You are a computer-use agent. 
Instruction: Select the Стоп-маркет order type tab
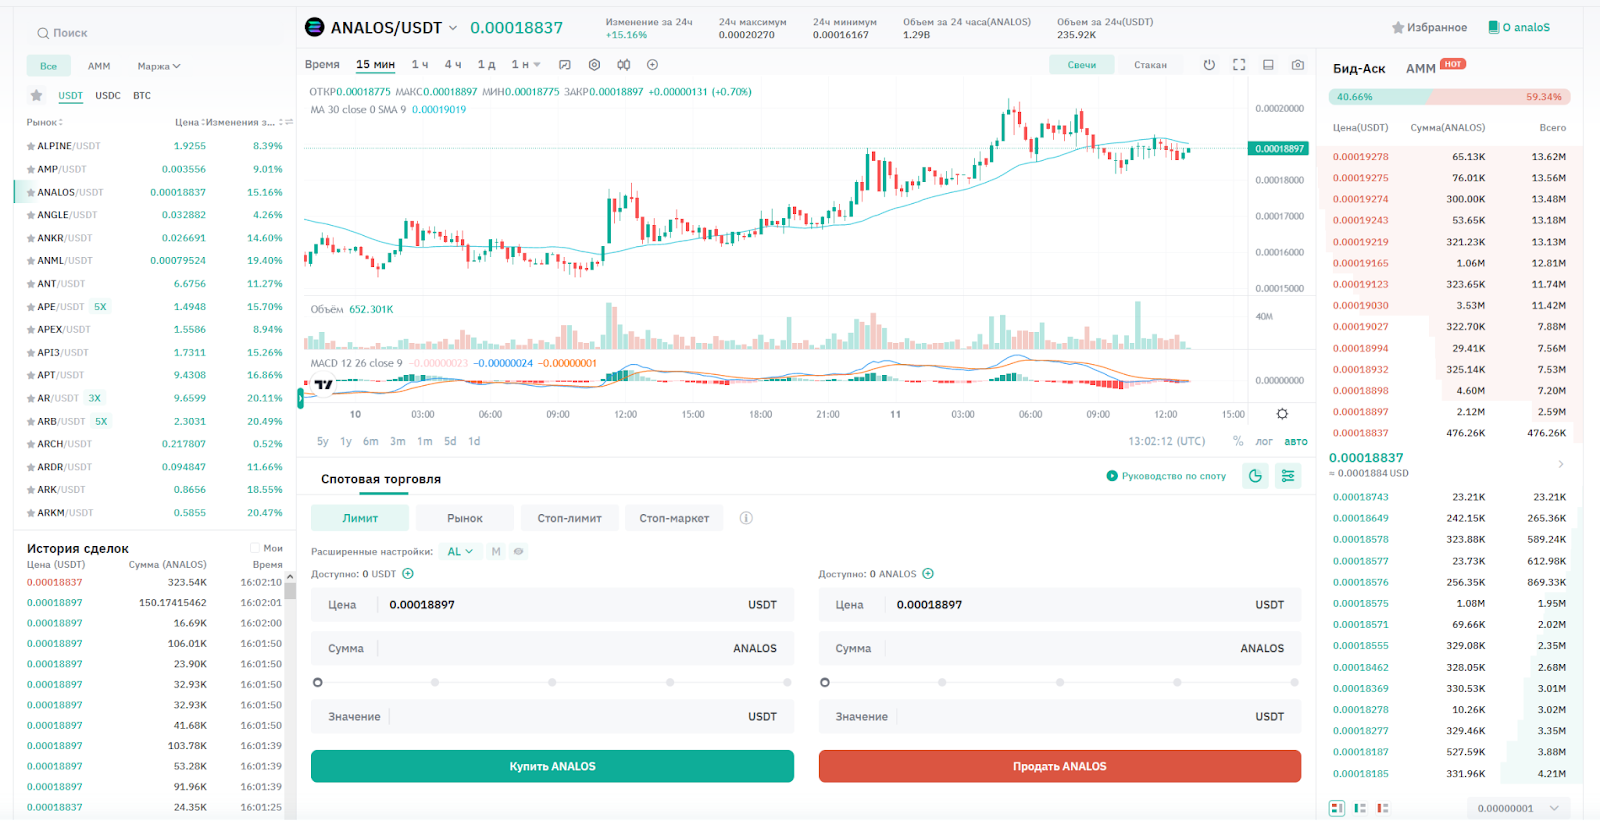tap(674, 518)
